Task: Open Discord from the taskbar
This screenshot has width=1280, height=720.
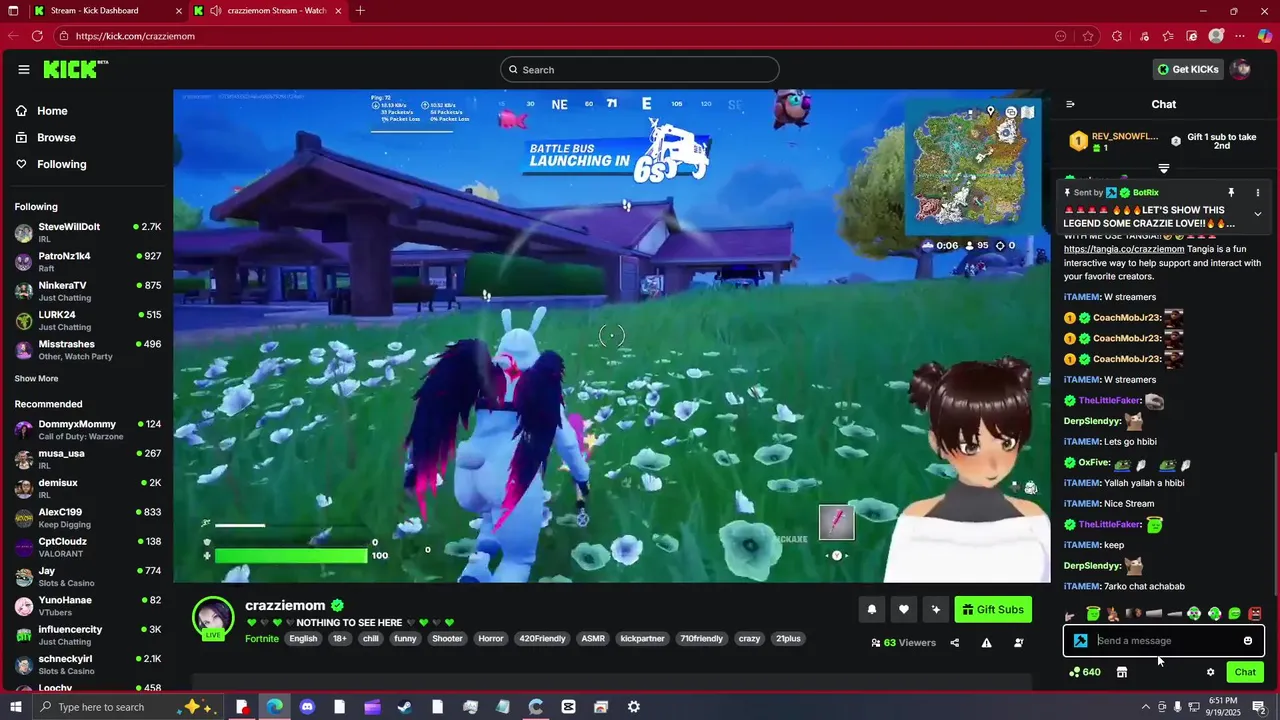Action: tap(307, 707)
